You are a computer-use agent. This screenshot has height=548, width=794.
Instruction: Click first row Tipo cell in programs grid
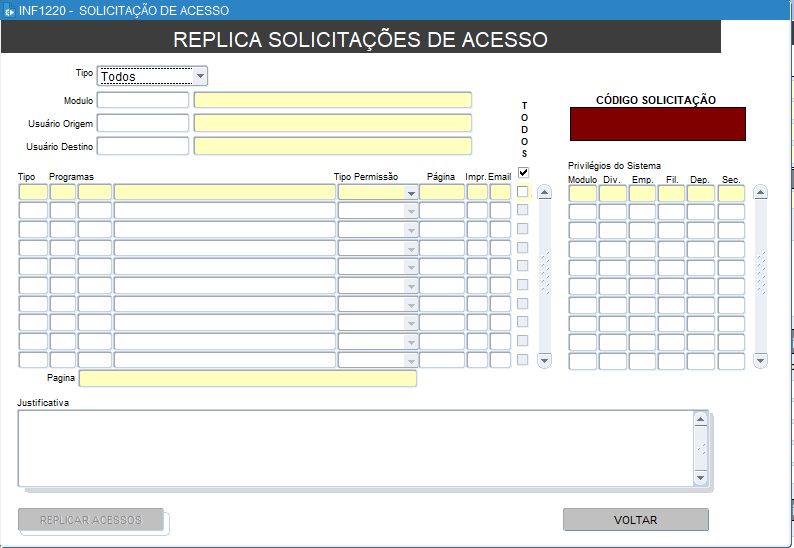(x=33, y=192)
